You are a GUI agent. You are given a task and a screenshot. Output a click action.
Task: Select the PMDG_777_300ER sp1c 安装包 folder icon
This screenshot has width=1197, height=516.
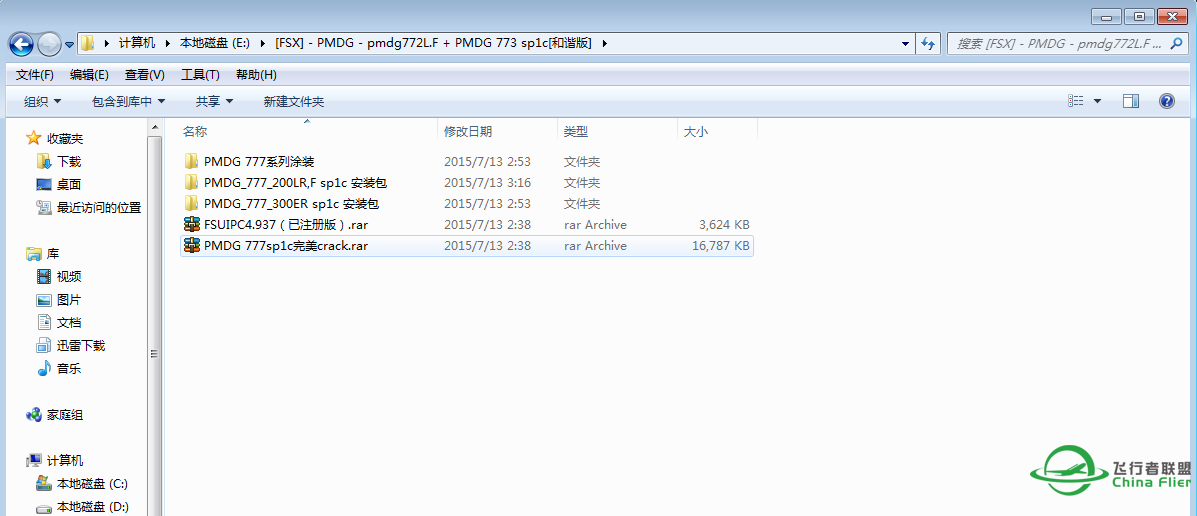[x=192, y=204]
